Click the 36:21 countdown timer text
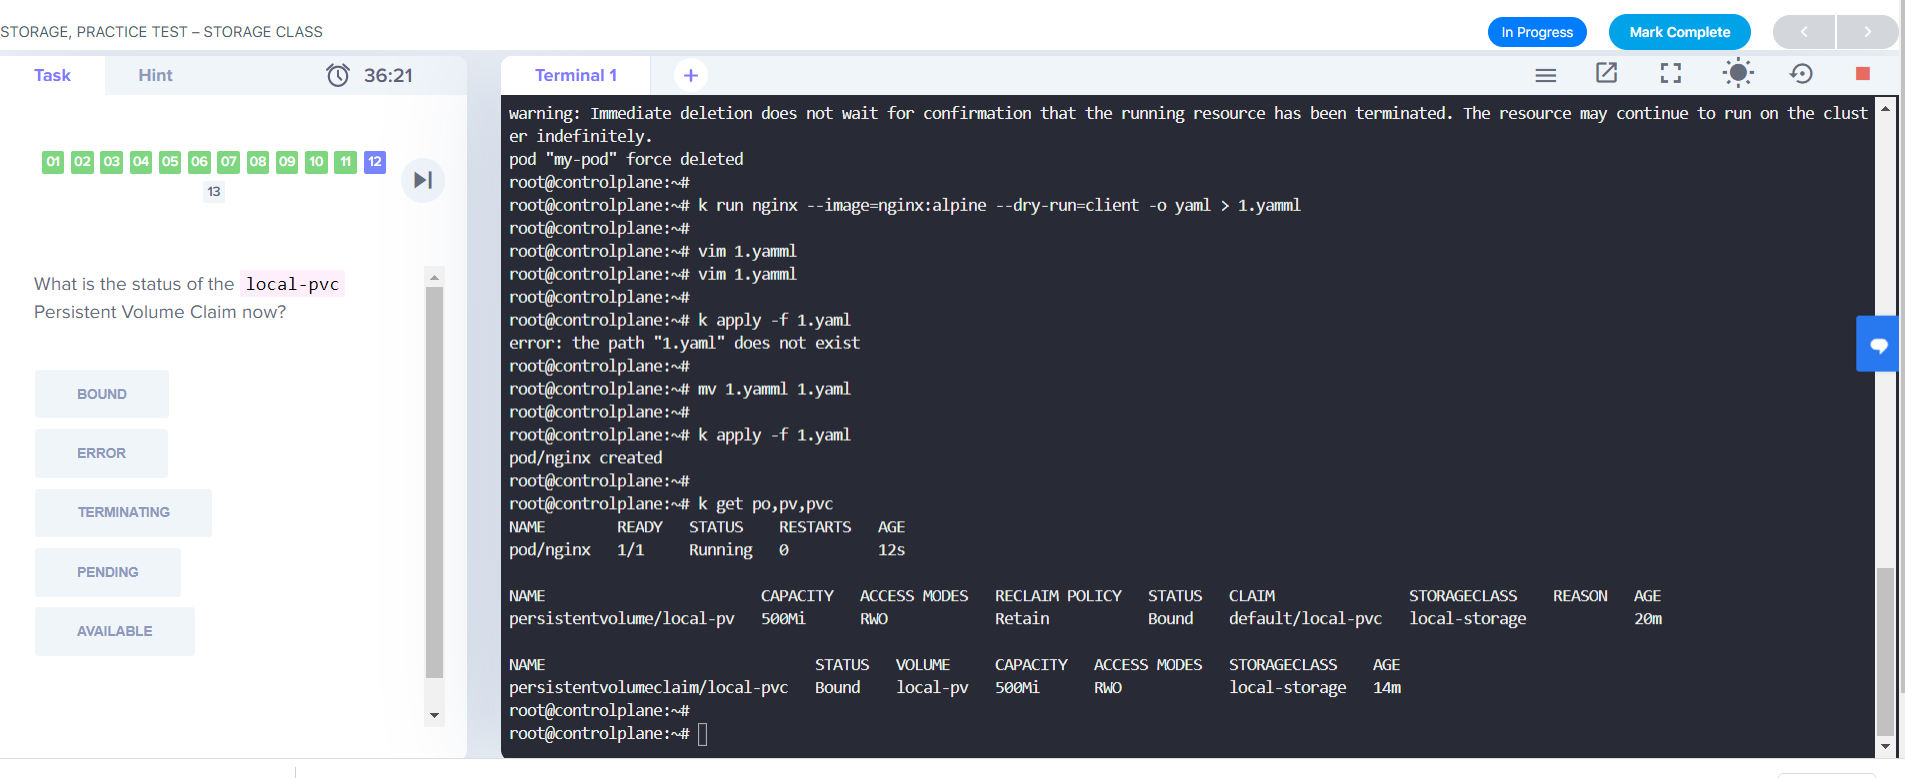 point(388,75)
